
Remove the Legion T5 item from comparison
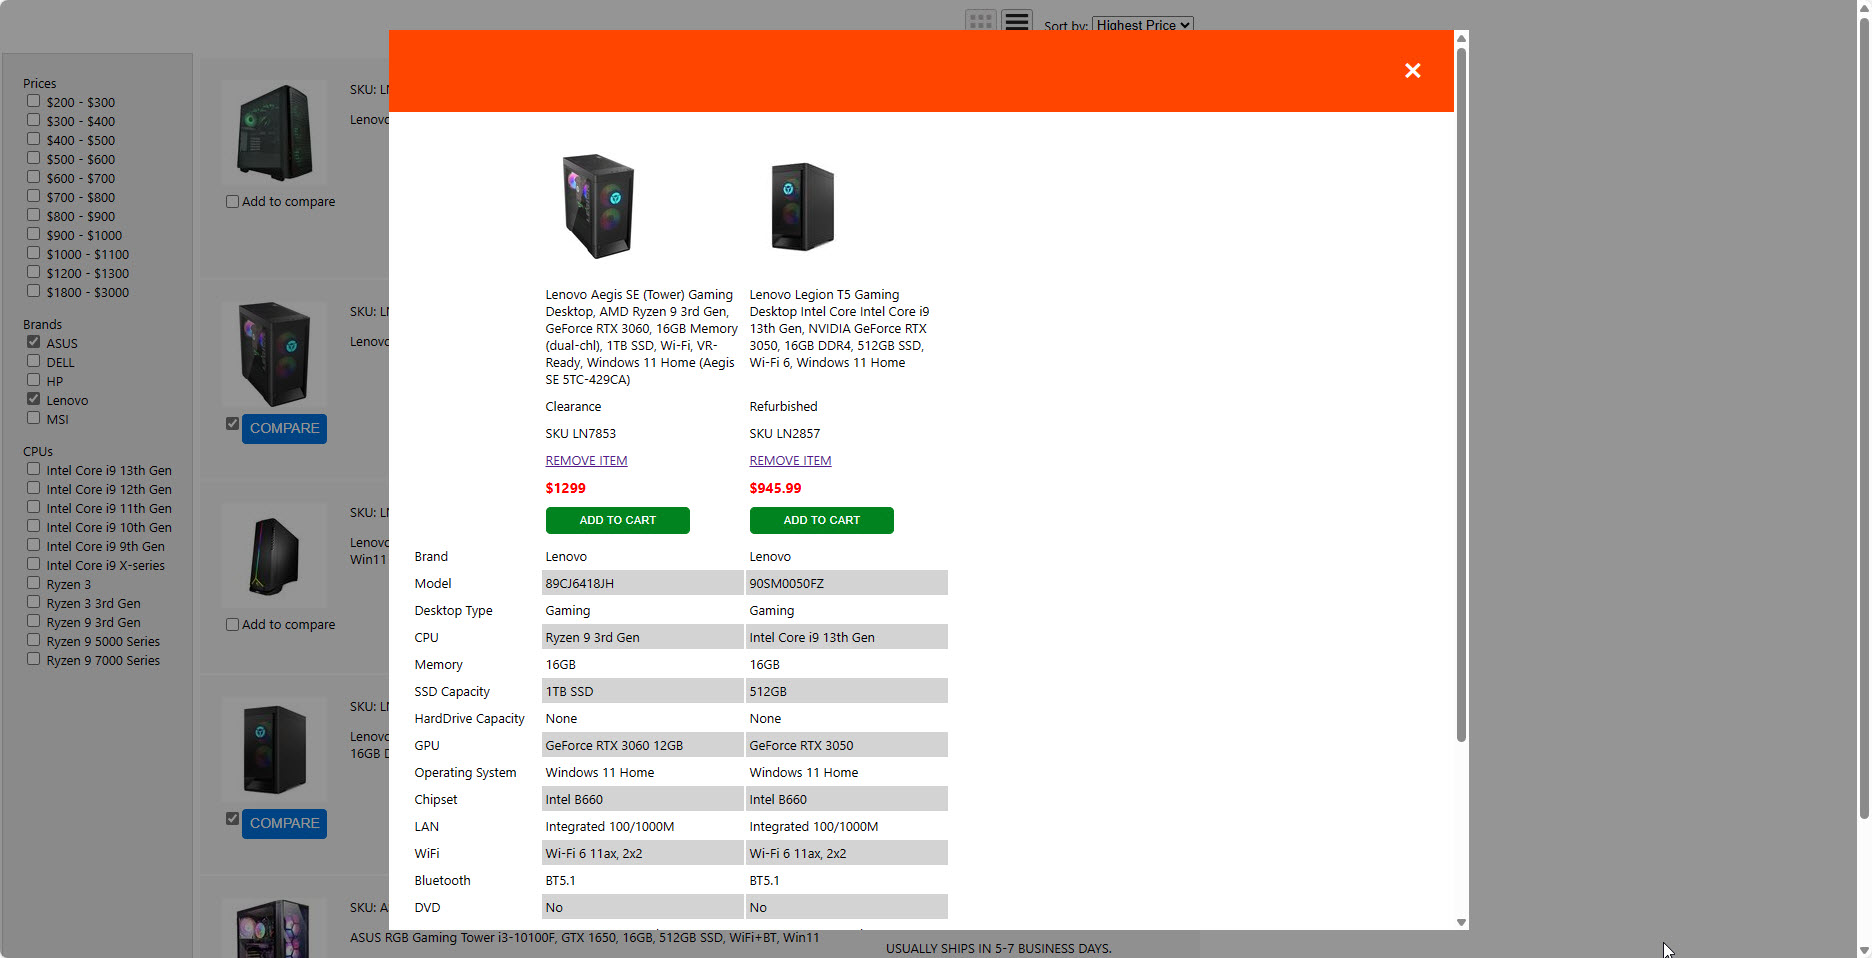(790, 461)
